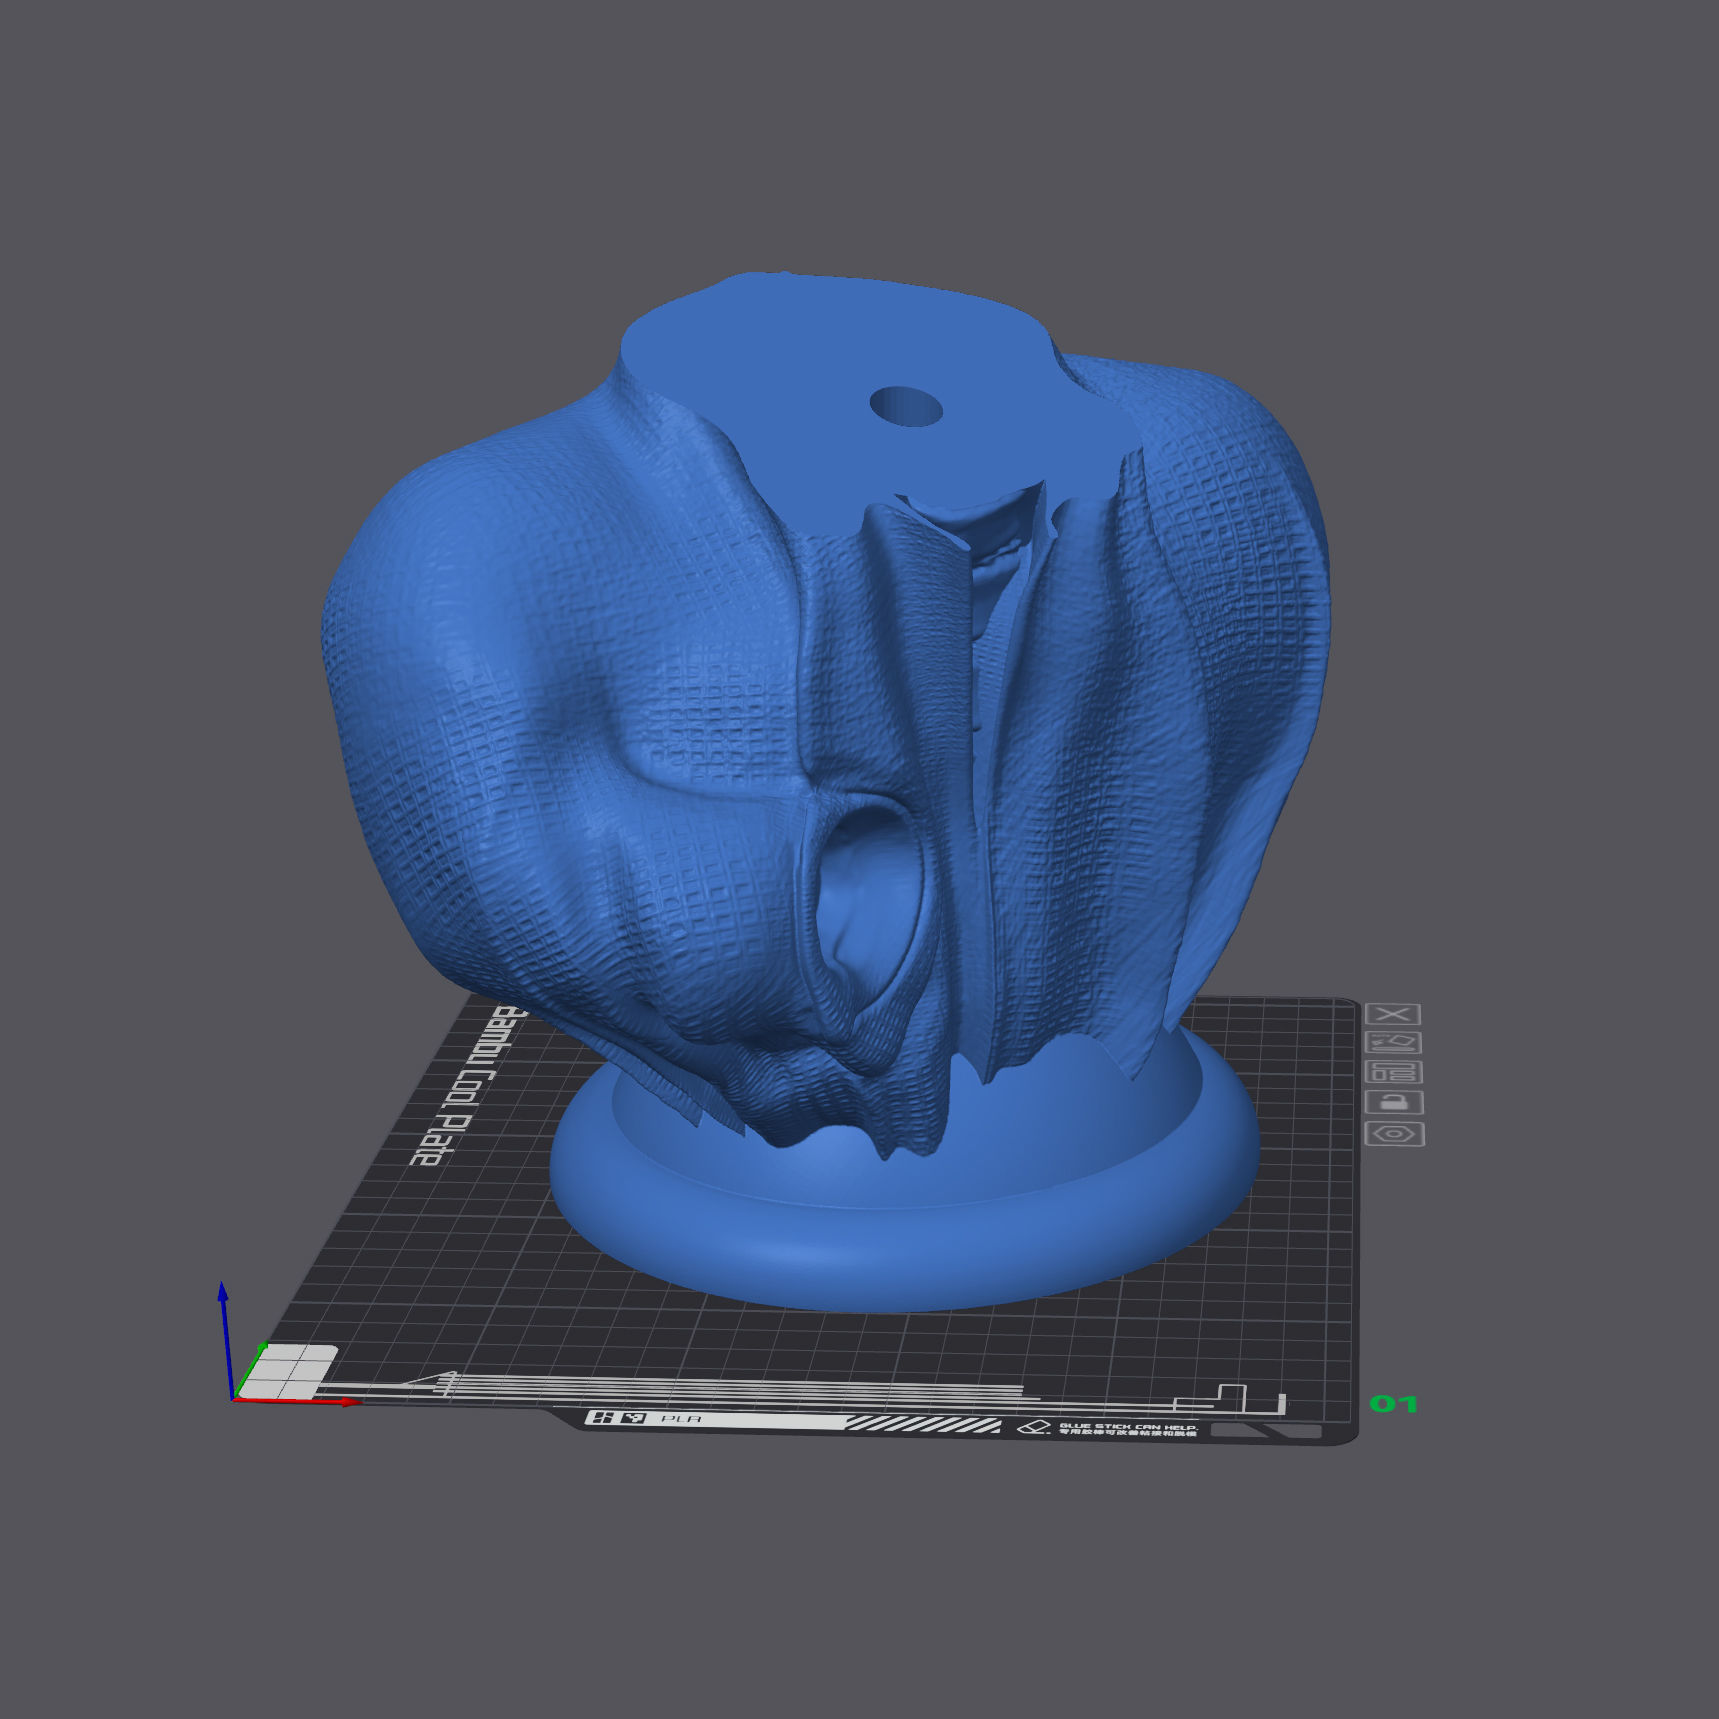Open plate settings hexagon icon
Screen dimensions: 1719x1719
coord(1395,1134)
